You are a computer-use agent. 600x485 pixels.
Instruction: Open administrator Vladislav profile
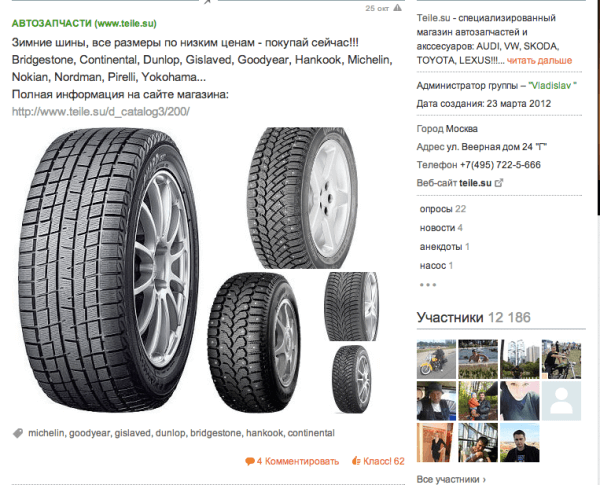553,85
